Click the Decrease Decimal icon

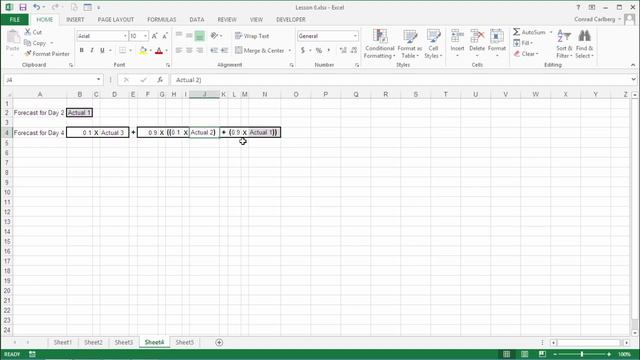tap(353, 50)
